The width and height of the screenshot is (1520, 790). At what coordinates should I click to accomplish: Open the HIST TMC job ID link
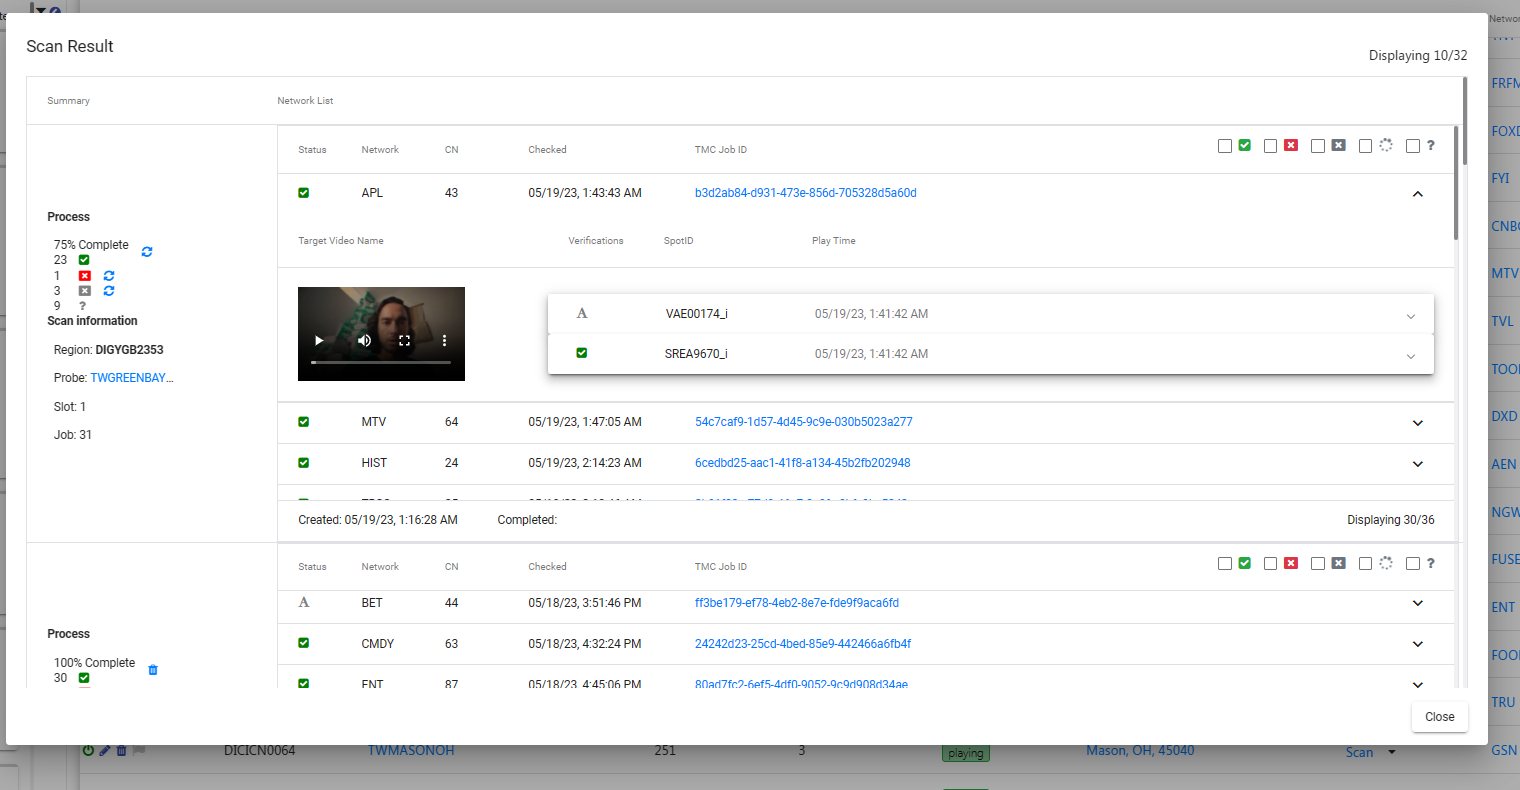pyautogui.click(x=802, y=463)
